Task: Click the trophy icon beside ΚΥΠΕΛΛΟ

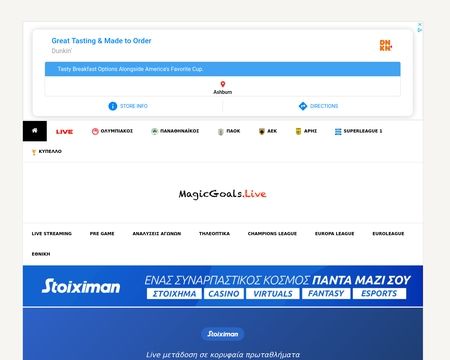Action: pos(34,152)
